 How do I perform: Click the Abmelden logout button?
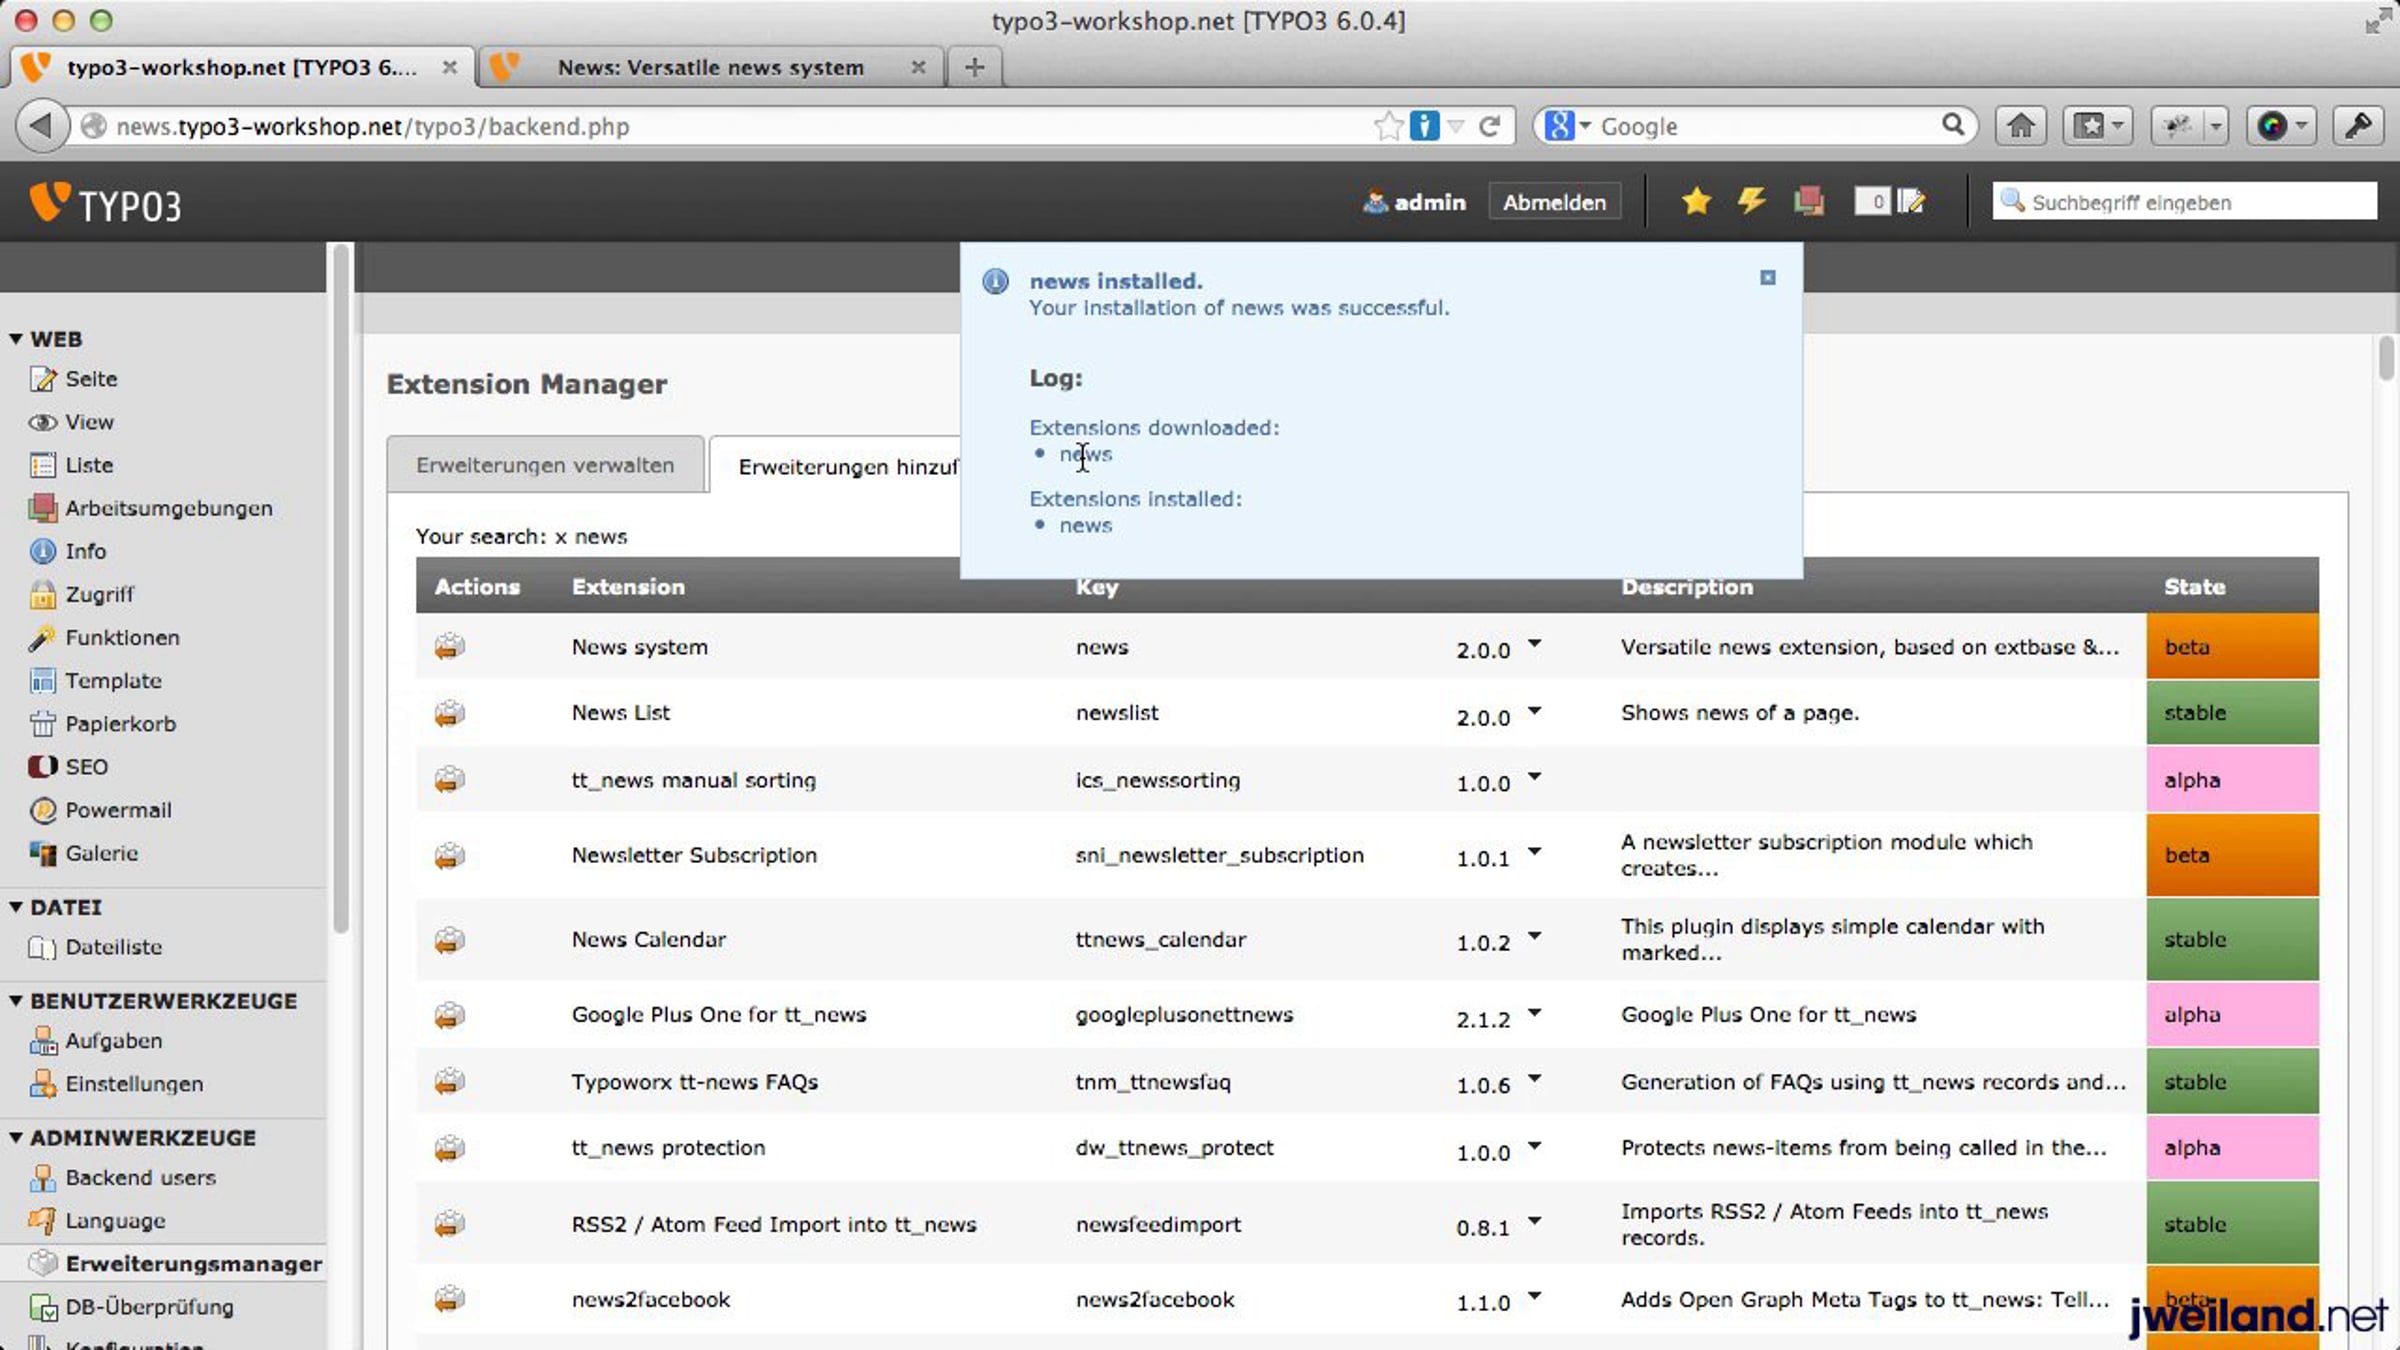[1554, 202]
